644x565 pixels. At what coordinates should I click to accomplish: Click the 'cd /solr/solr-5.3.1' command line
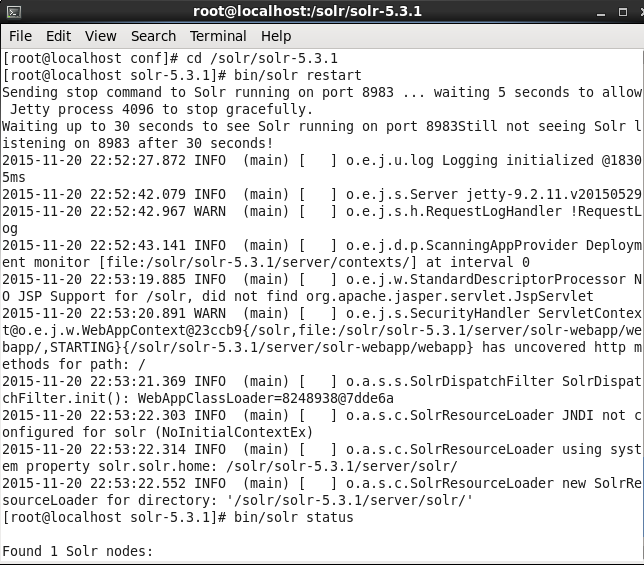coord(170,59)
